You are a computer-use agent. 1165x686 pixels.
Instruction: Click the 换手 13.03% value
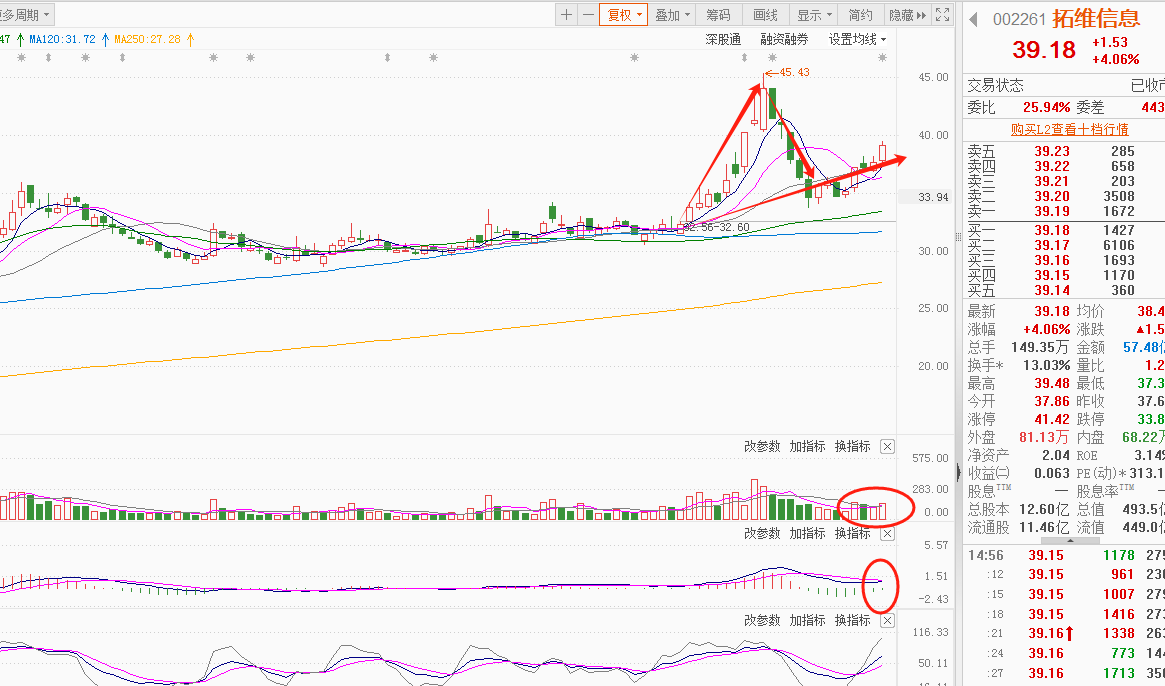coord(1047,366)
